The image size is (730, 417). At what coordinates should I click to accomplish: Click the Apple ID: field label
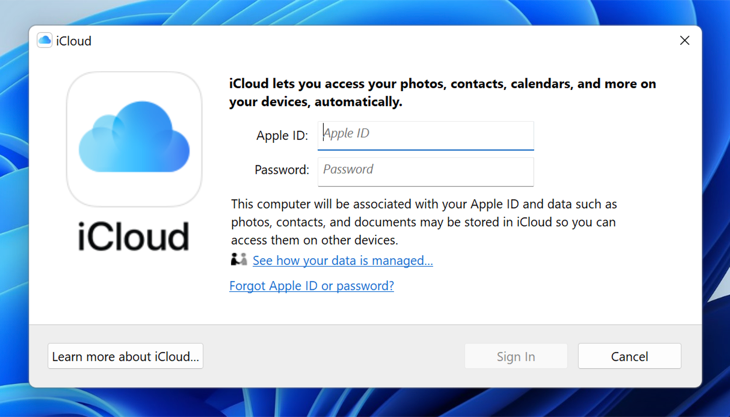point(282,135)
